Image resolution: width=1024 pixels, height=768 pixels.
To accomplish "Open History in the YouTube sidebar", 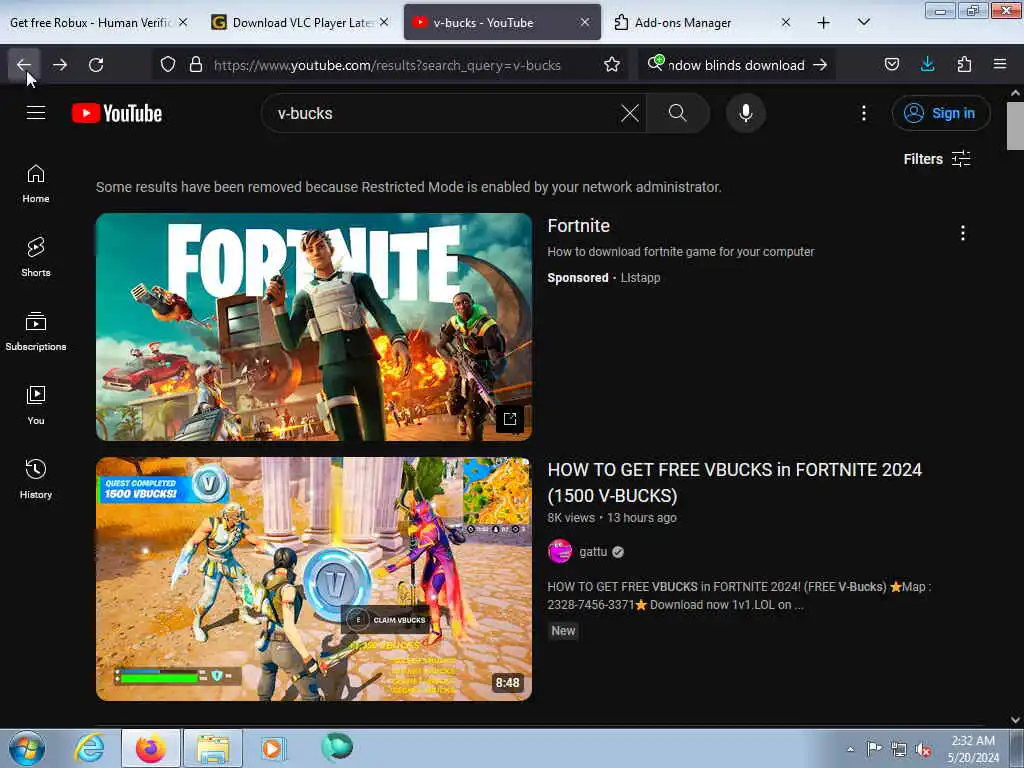I will (x=36, y=479).
